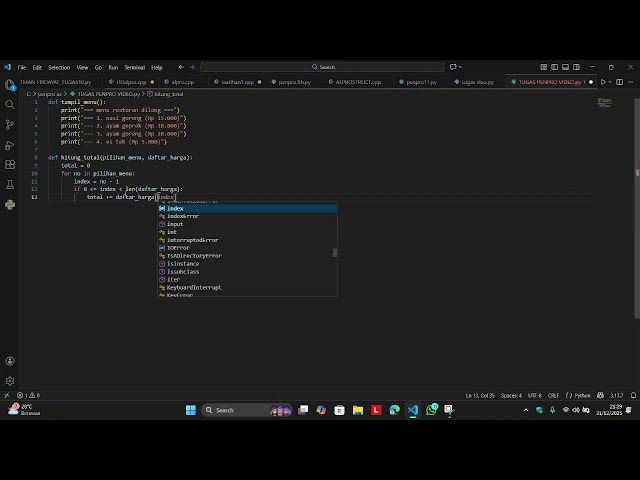The image size is (640, 480).
Task: Select 'input' from autocomplete suggestions
Action: 175,224
